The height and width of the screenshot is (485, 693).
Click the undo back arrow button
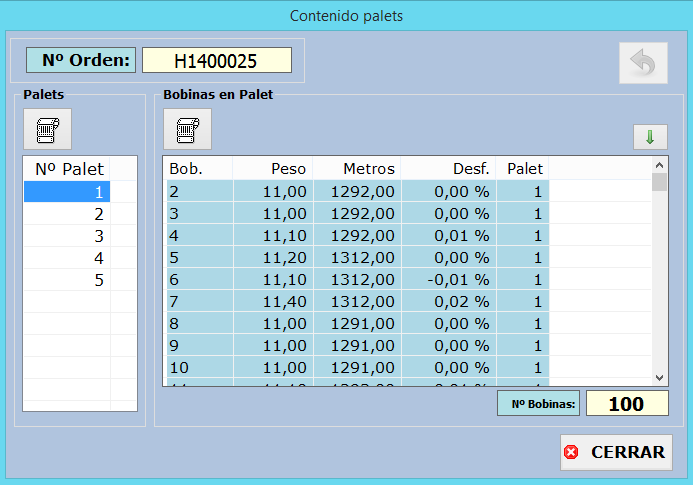(x=642, y=65)
